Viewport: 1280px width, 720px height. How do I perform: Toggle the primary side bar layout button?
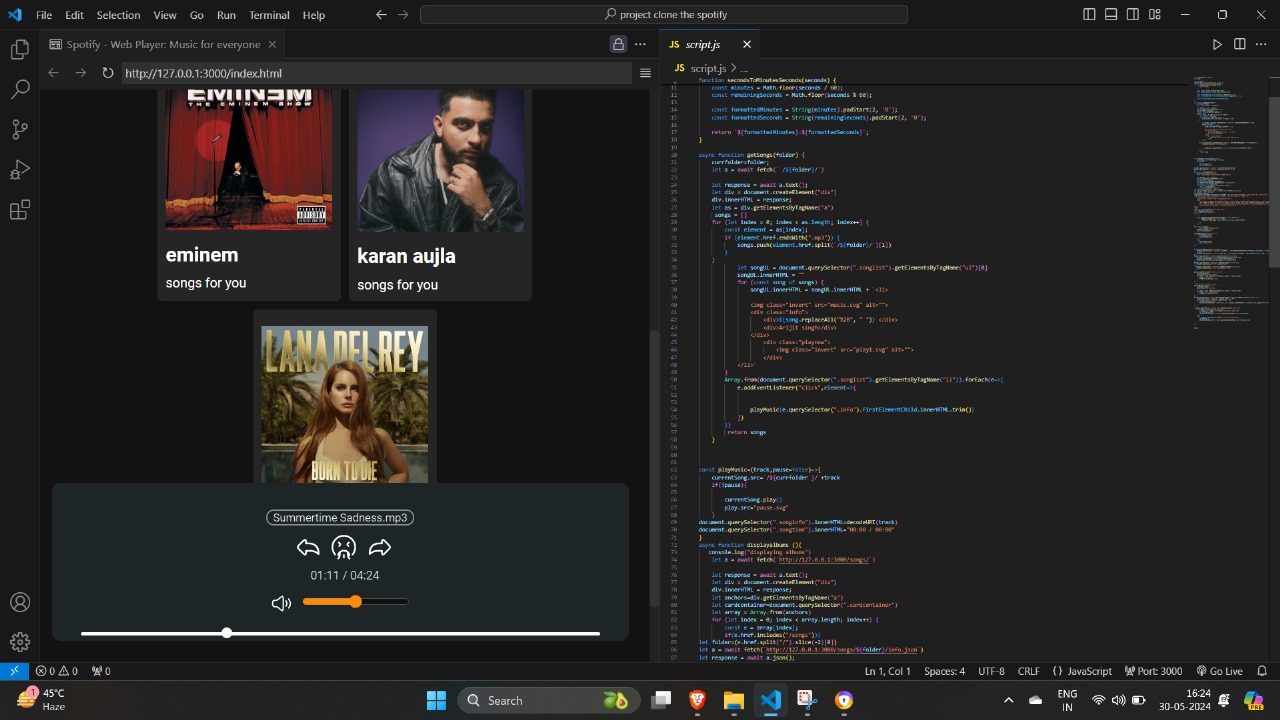coord(1089,15)
